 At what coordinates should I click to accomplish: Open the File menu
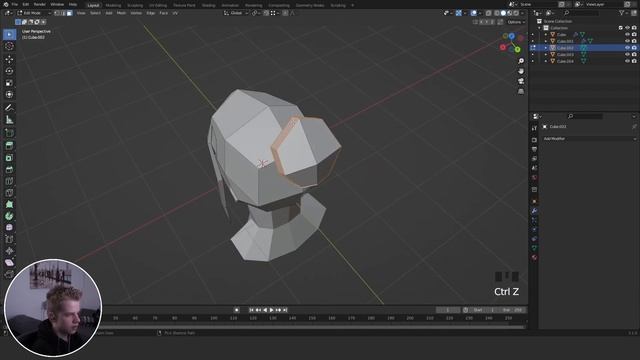tap(15, 4)
